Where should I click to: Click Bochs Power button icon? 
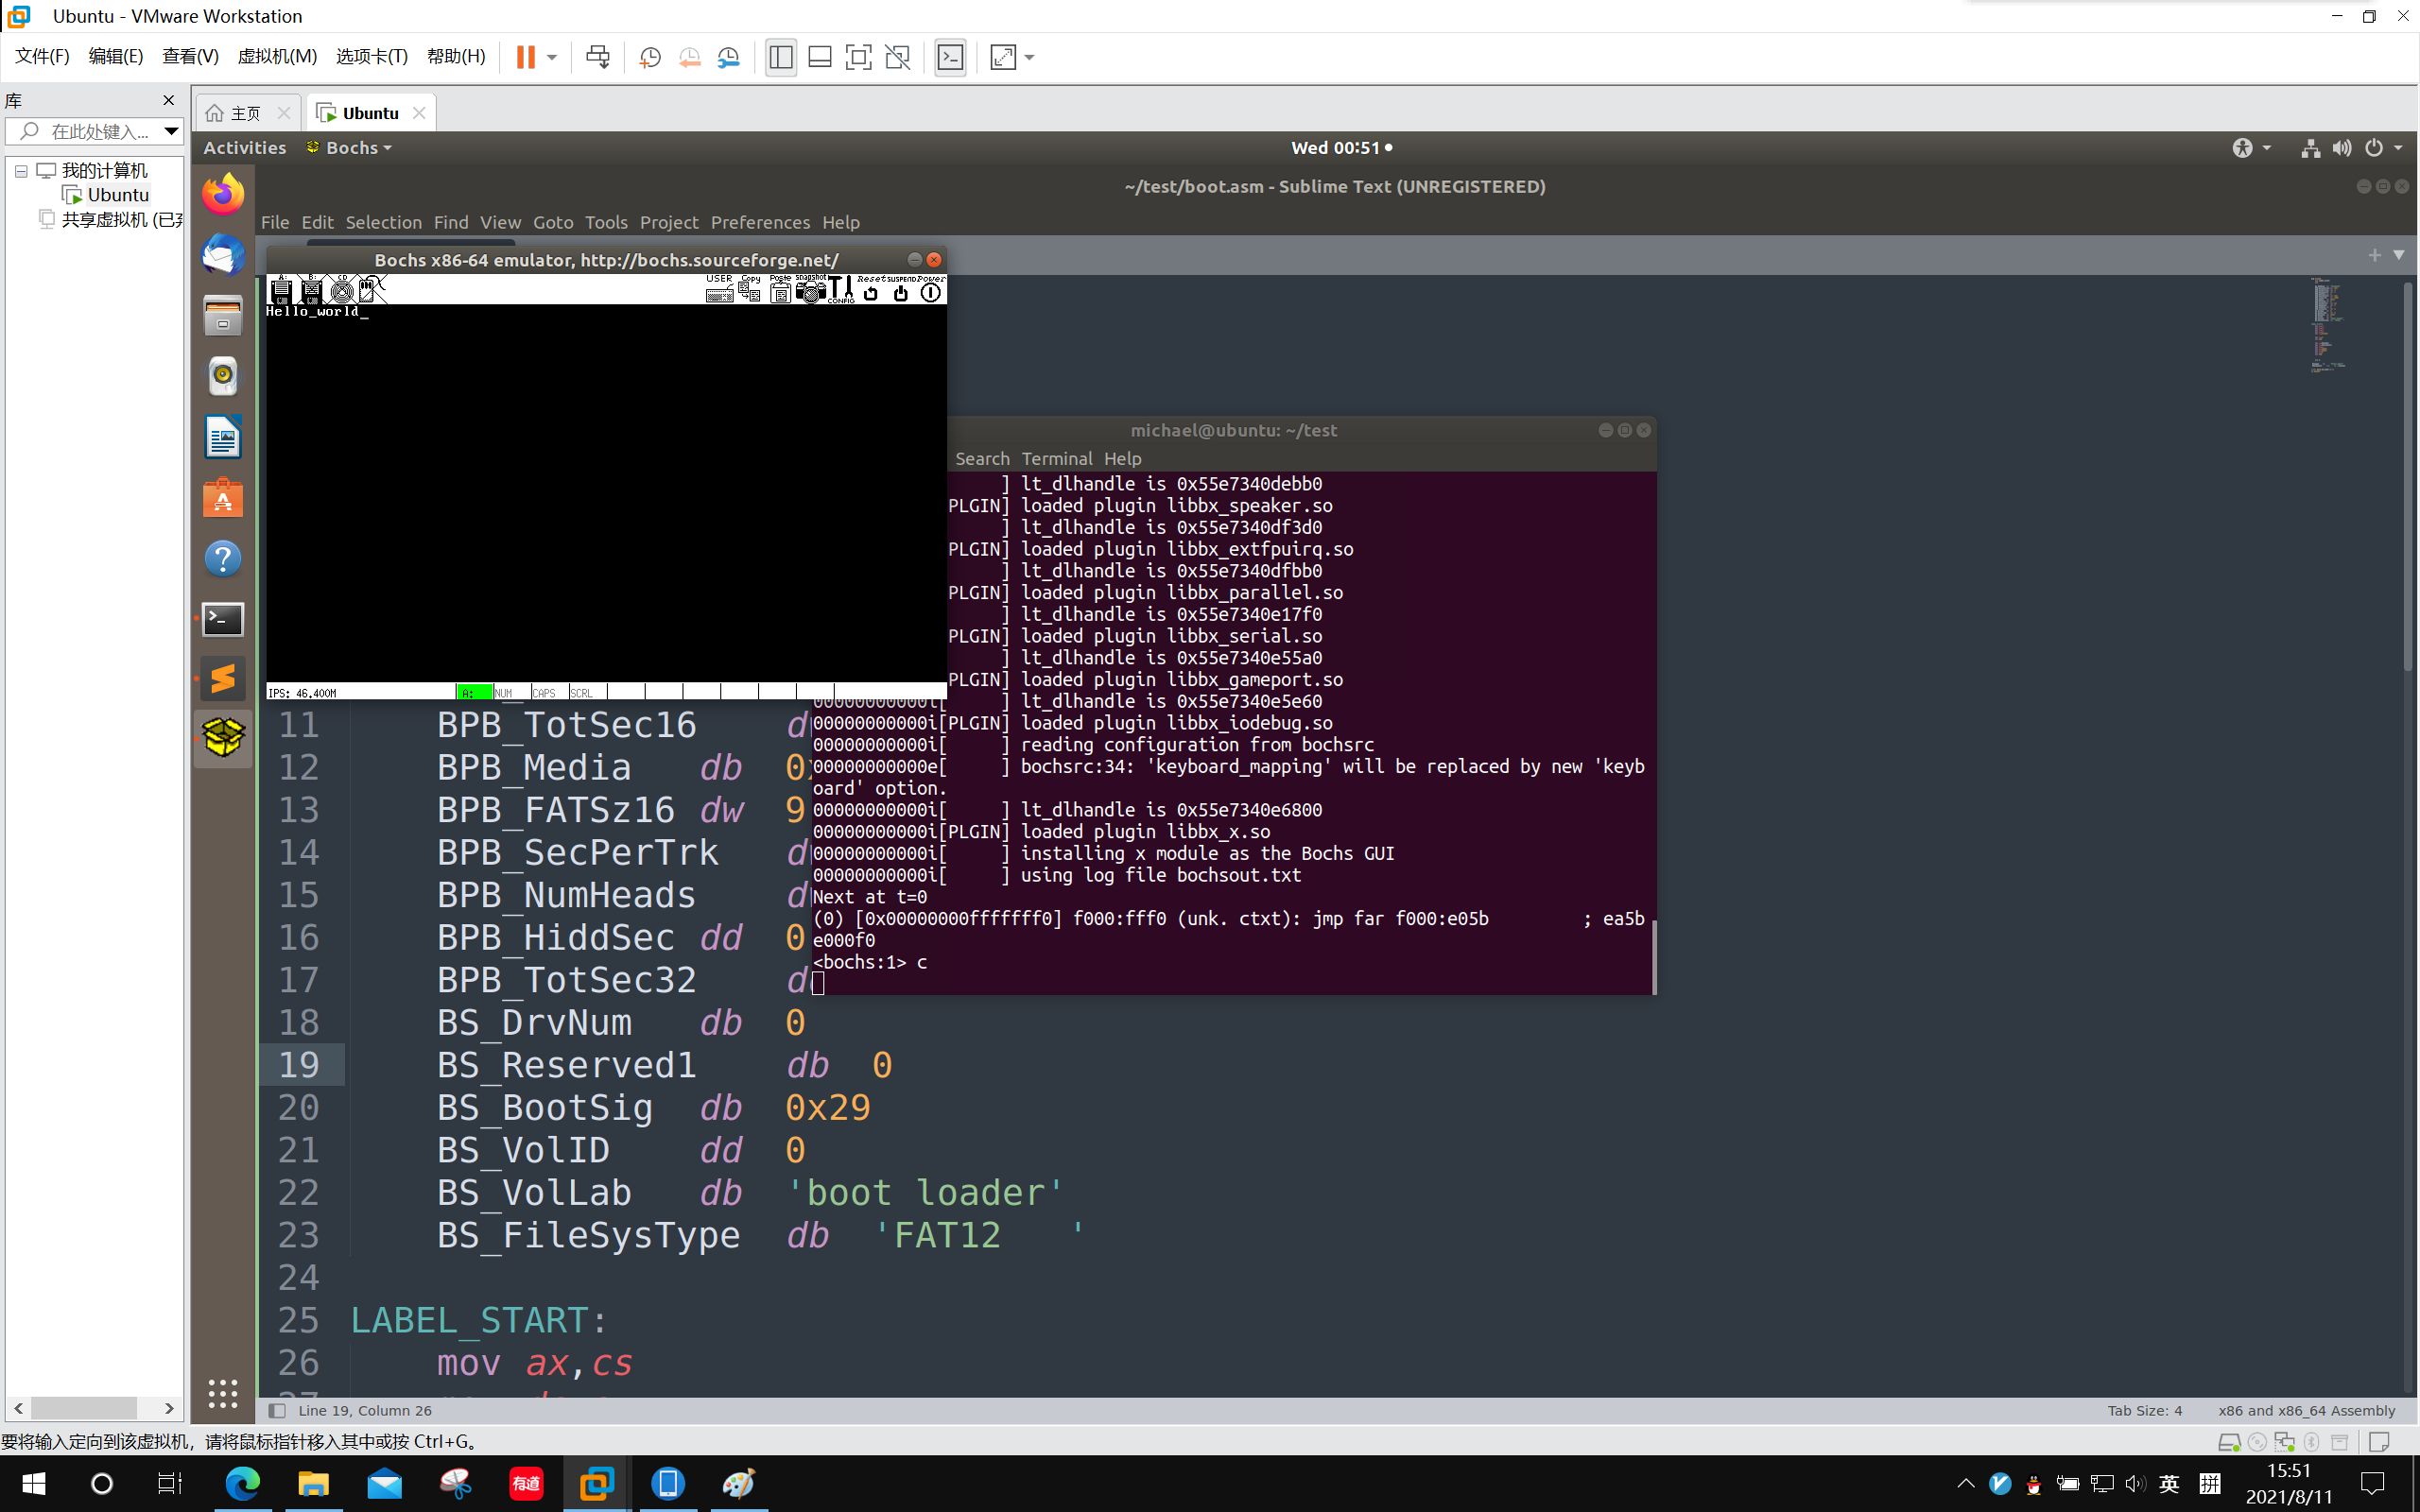[x=931, y=291]
